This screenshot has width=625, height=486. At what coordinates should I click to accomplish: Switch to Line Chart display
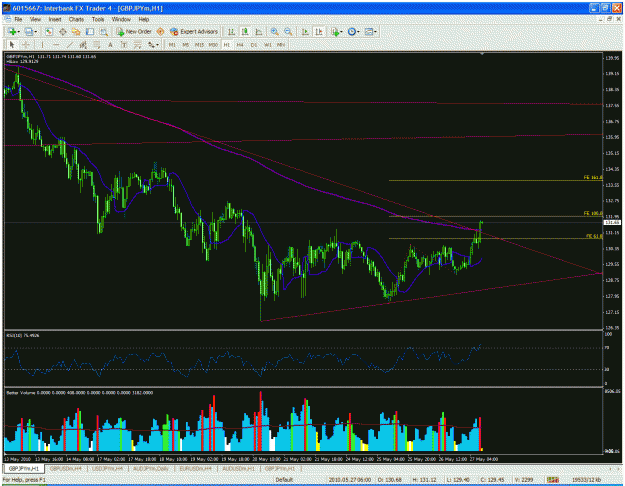click(x=259, y=32)
